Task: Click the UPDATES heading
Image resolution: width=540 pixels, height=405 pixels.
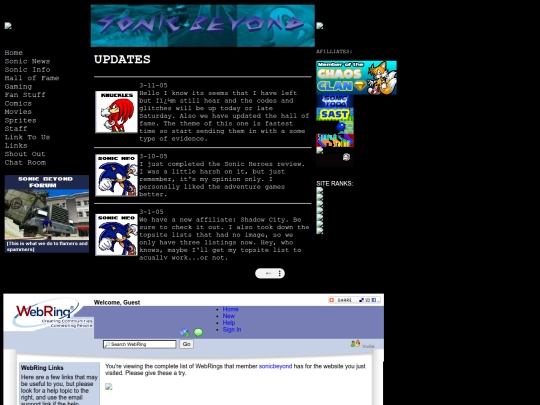Action: click(x=122, y=59)
